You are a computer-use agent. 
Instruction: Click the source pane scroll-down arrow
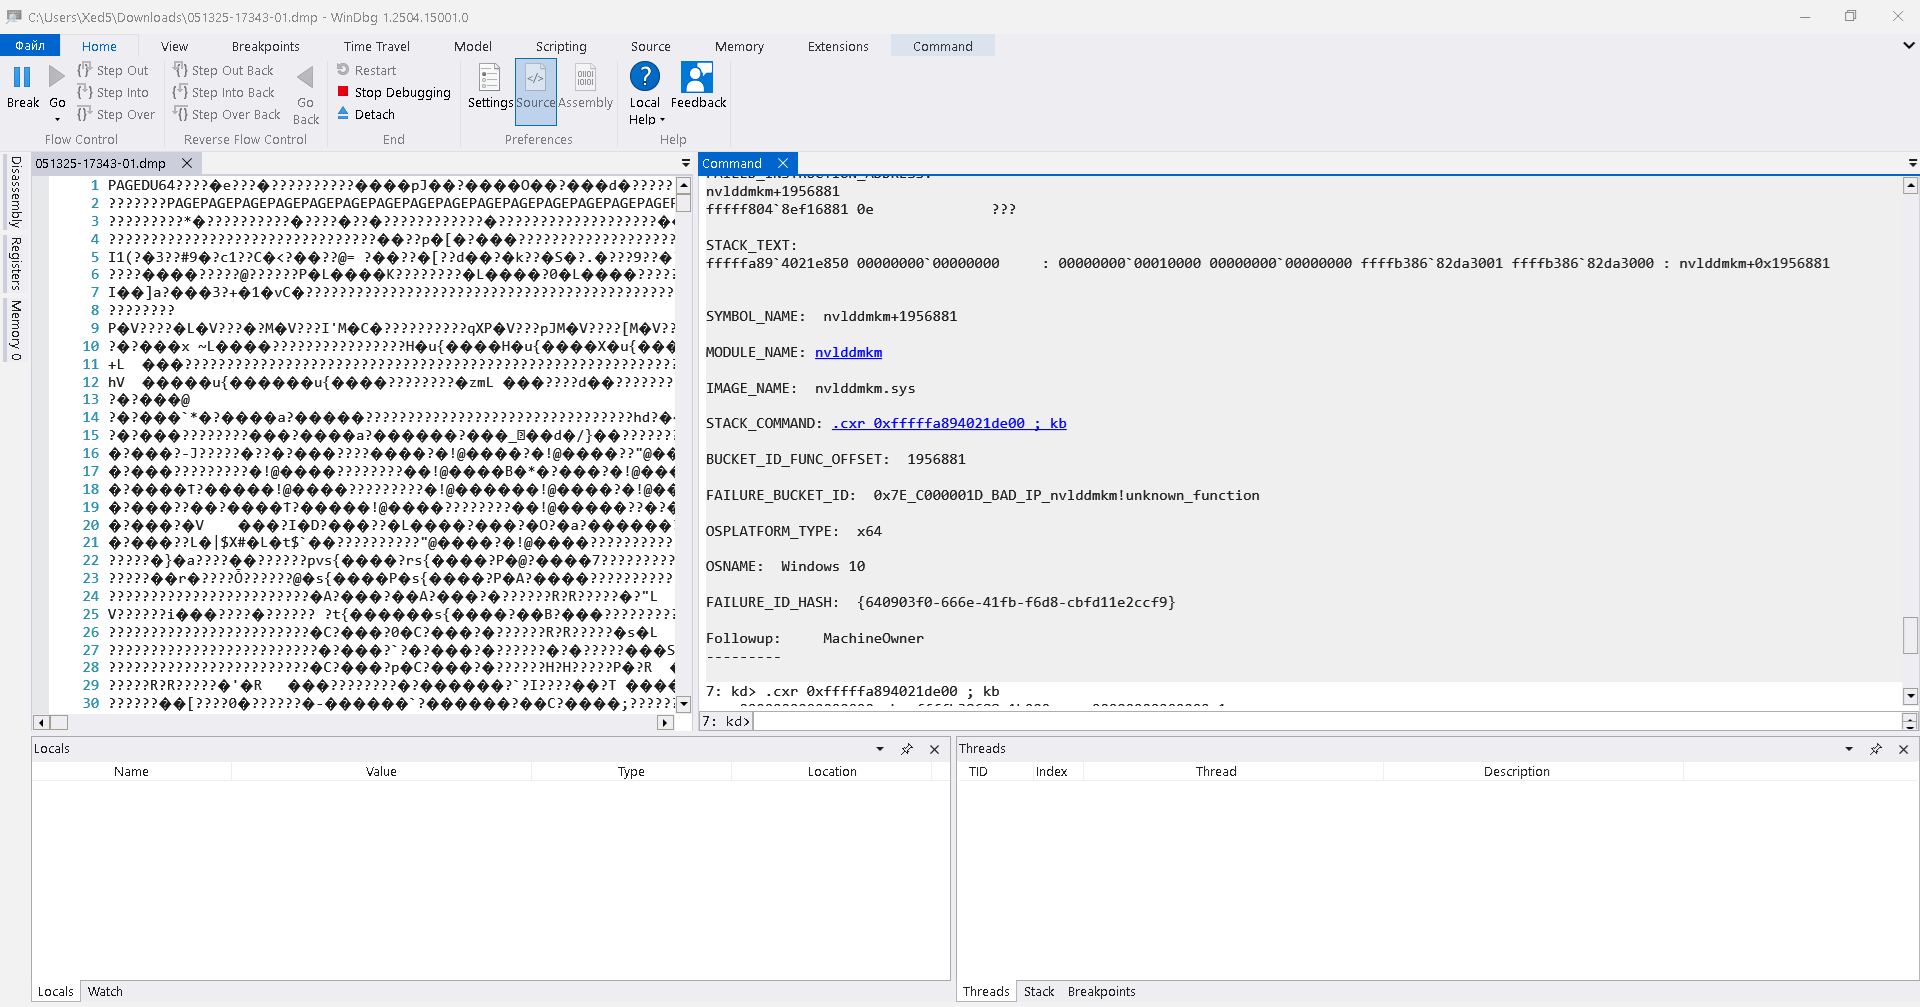tap(684, 704)
